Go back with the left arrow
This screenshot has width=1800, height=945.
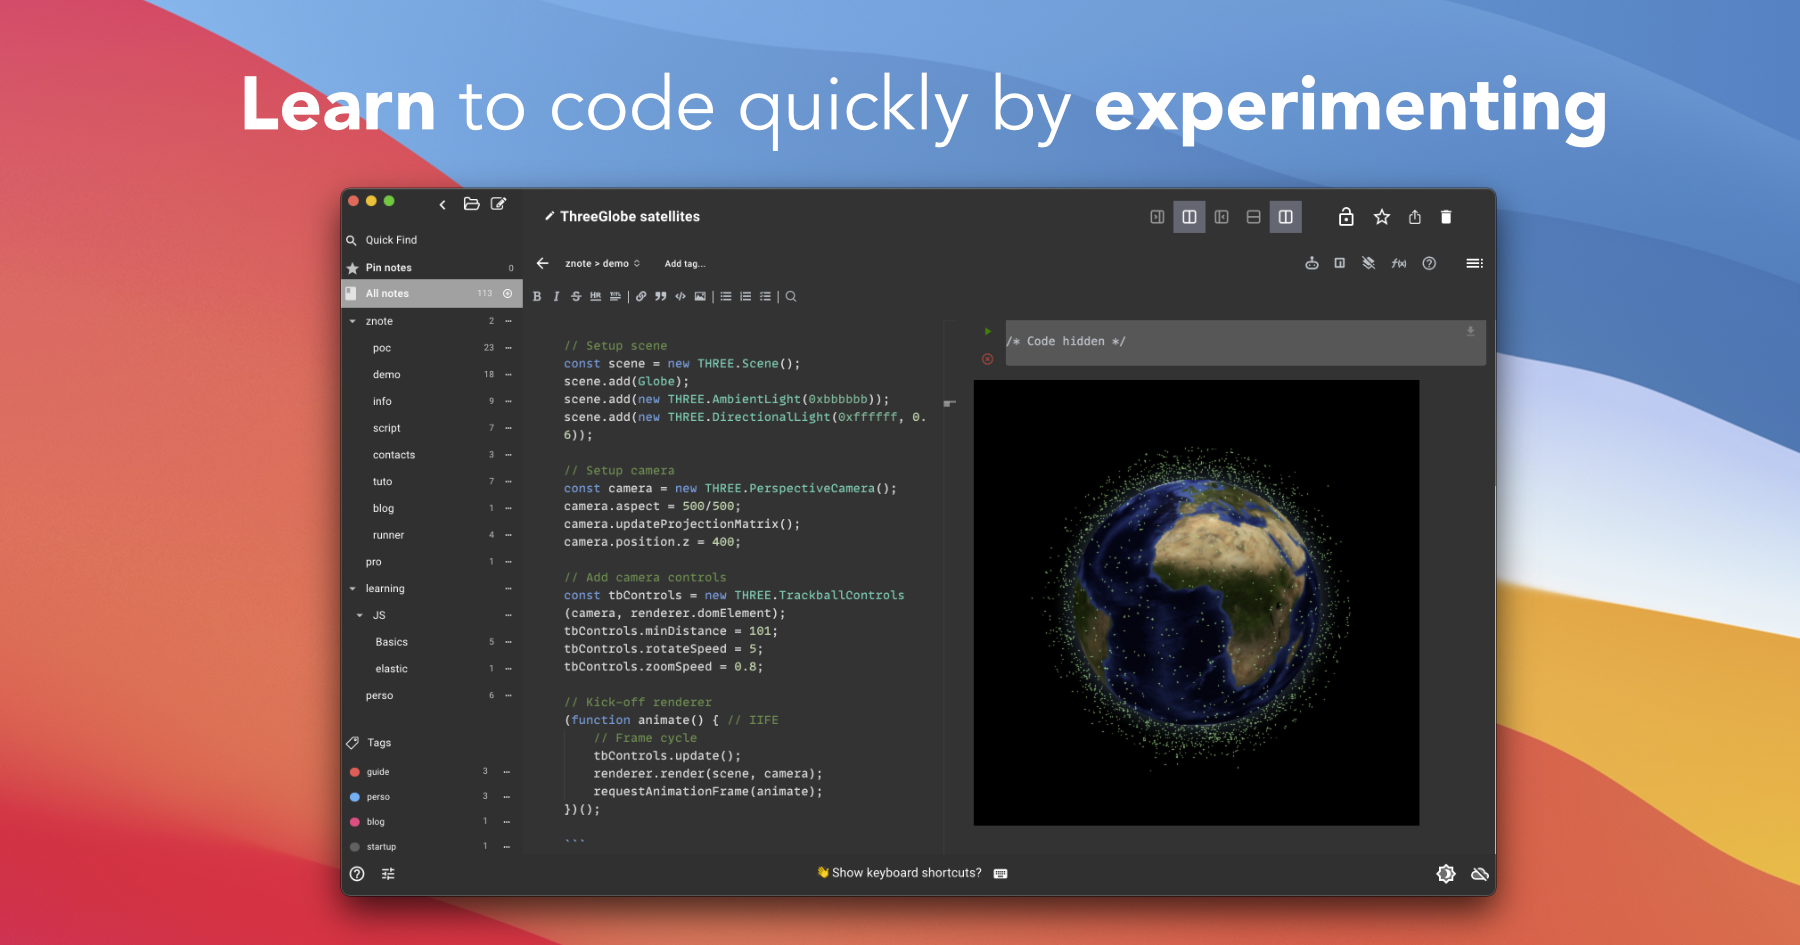(542, 263)
